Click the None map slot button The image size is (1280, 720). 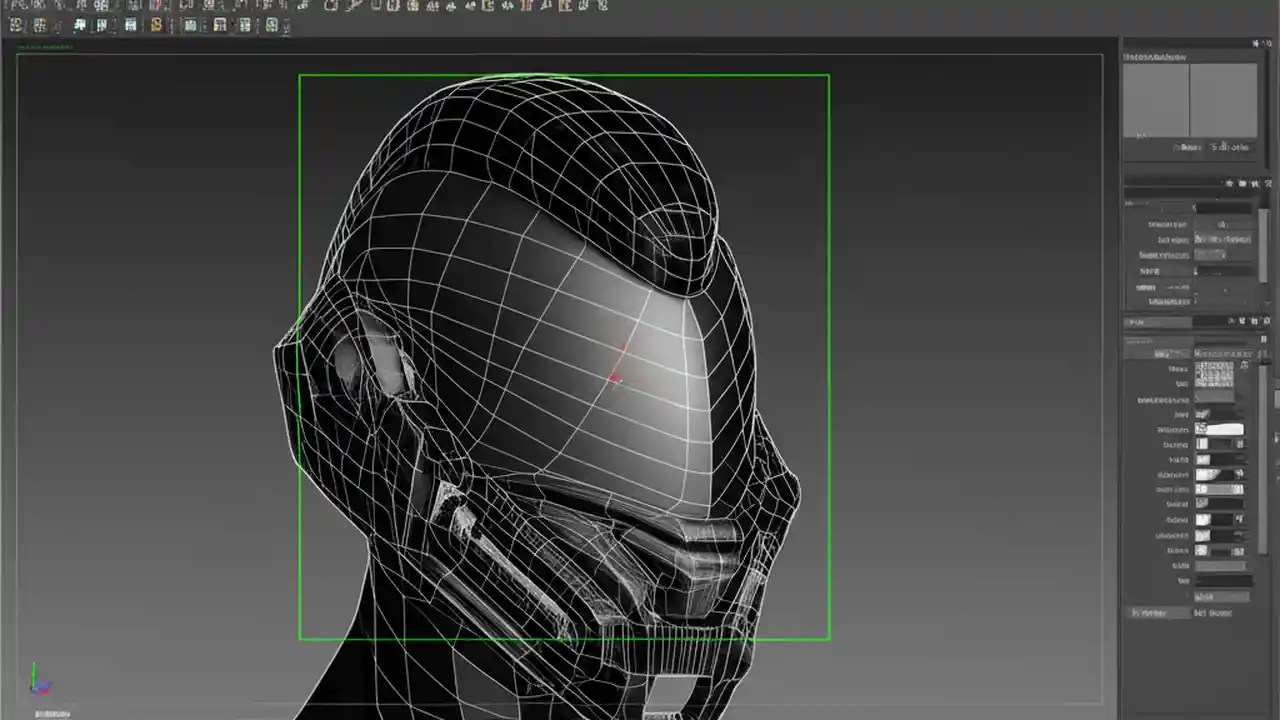coord(1220,598)
